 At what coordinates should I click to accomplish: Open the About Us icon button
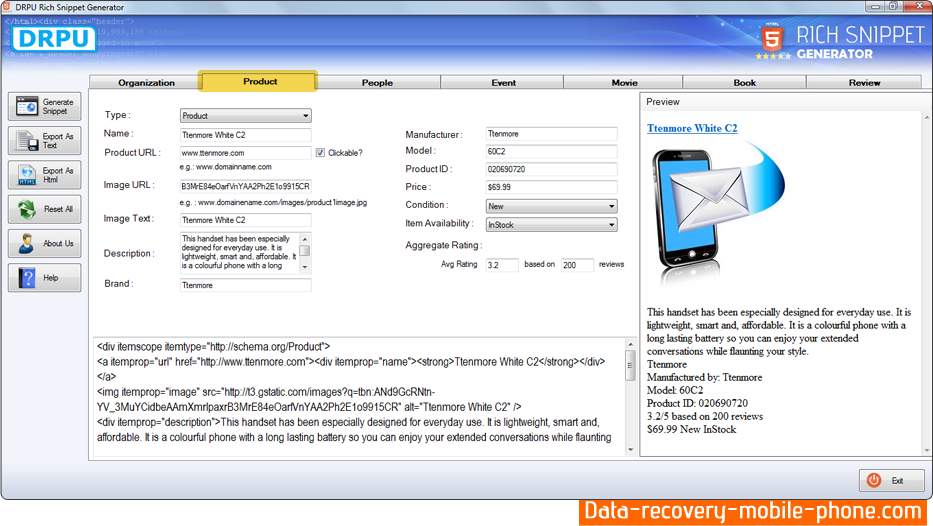[45, 243]
